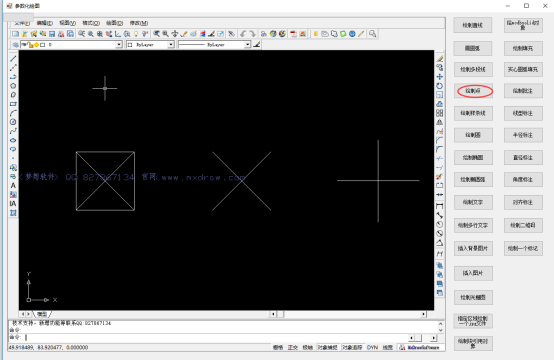
Task: Switch to the 模型 model tab below the canvas
Action: [x=42, y=314]
